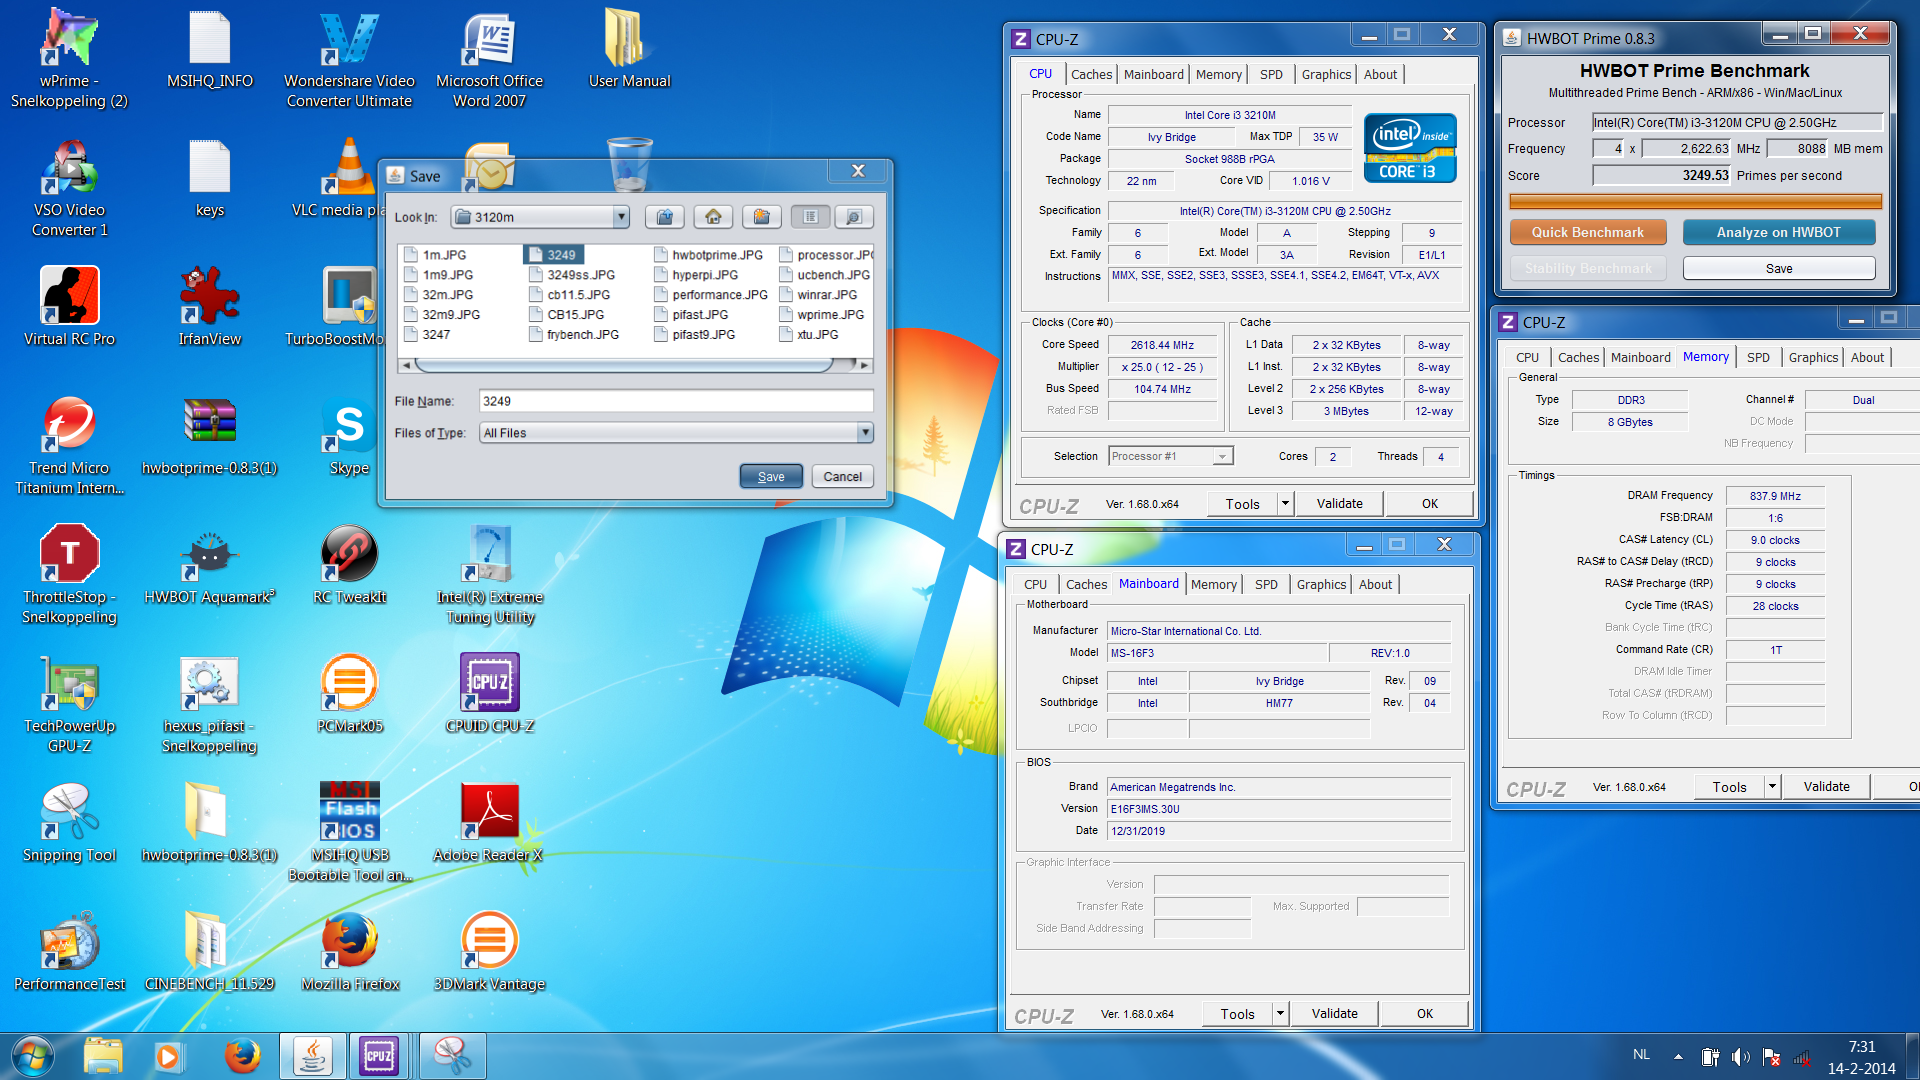The height and width of the screenshot is (1080, 1920).
Task: Click the NL language indicator
Action: click(1641, 1054)
